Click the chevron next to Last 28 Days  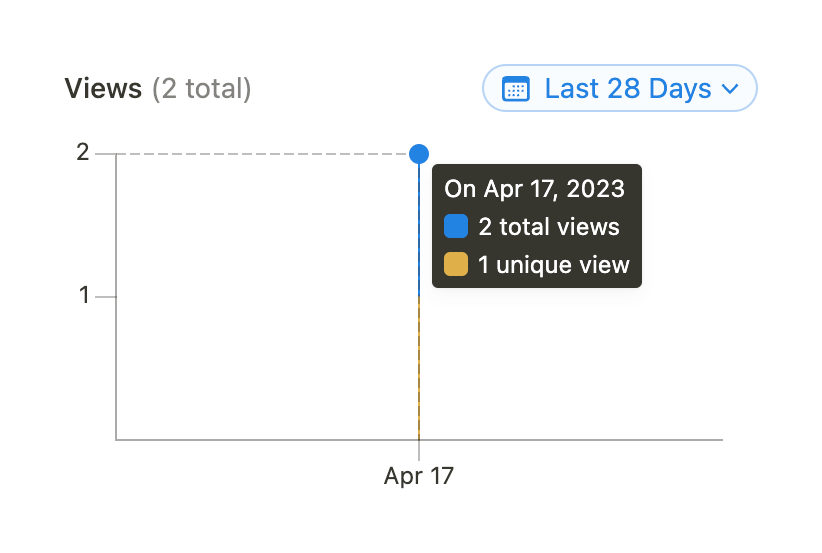pos(730,89)
